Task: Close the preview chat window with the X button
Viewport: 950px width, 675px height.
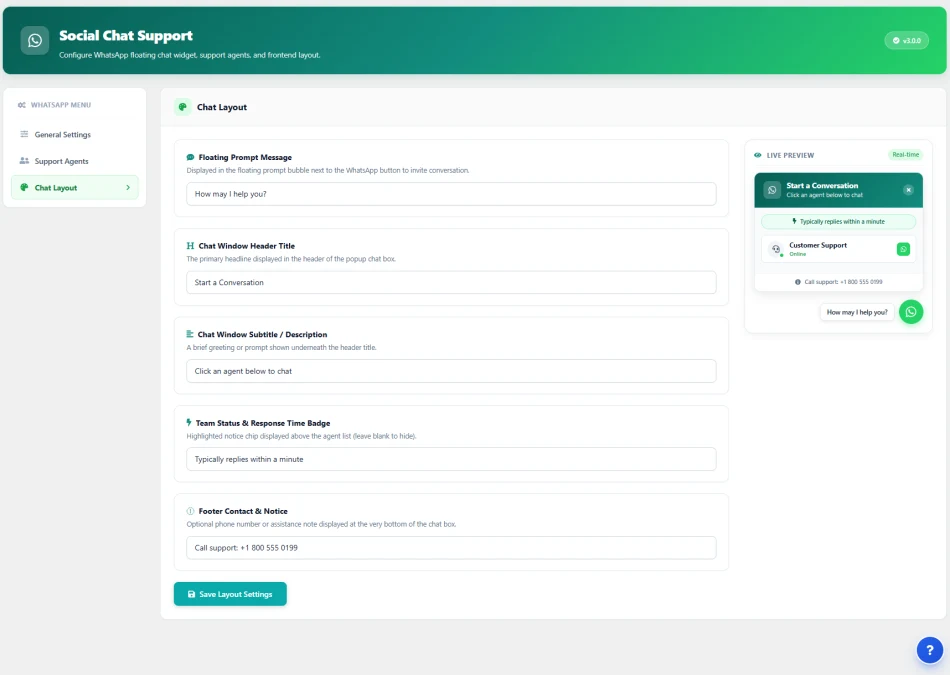Action: [908, 190]
